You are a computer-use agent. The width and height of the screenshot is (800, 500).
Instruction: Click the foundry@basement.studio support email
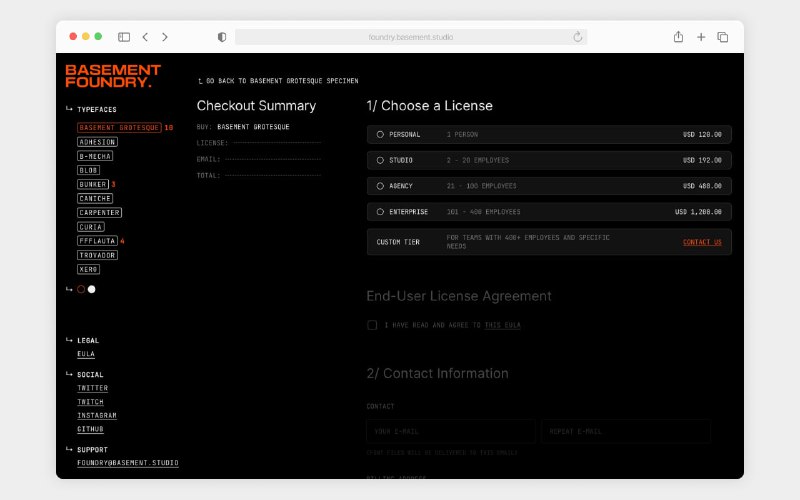pyautogui.click(x=128, y=463)
